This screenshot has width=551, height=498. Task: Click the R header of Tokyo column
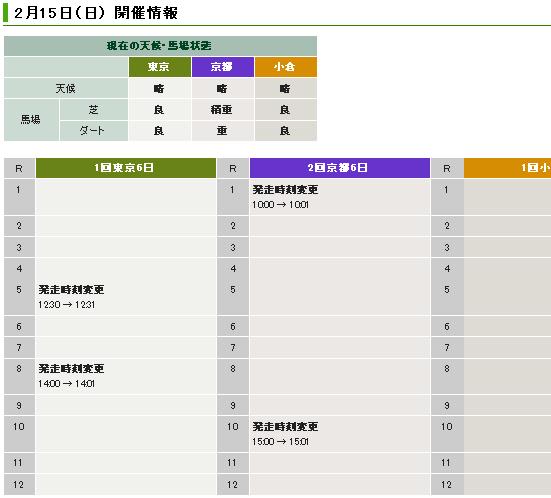(x=19, y=168)
